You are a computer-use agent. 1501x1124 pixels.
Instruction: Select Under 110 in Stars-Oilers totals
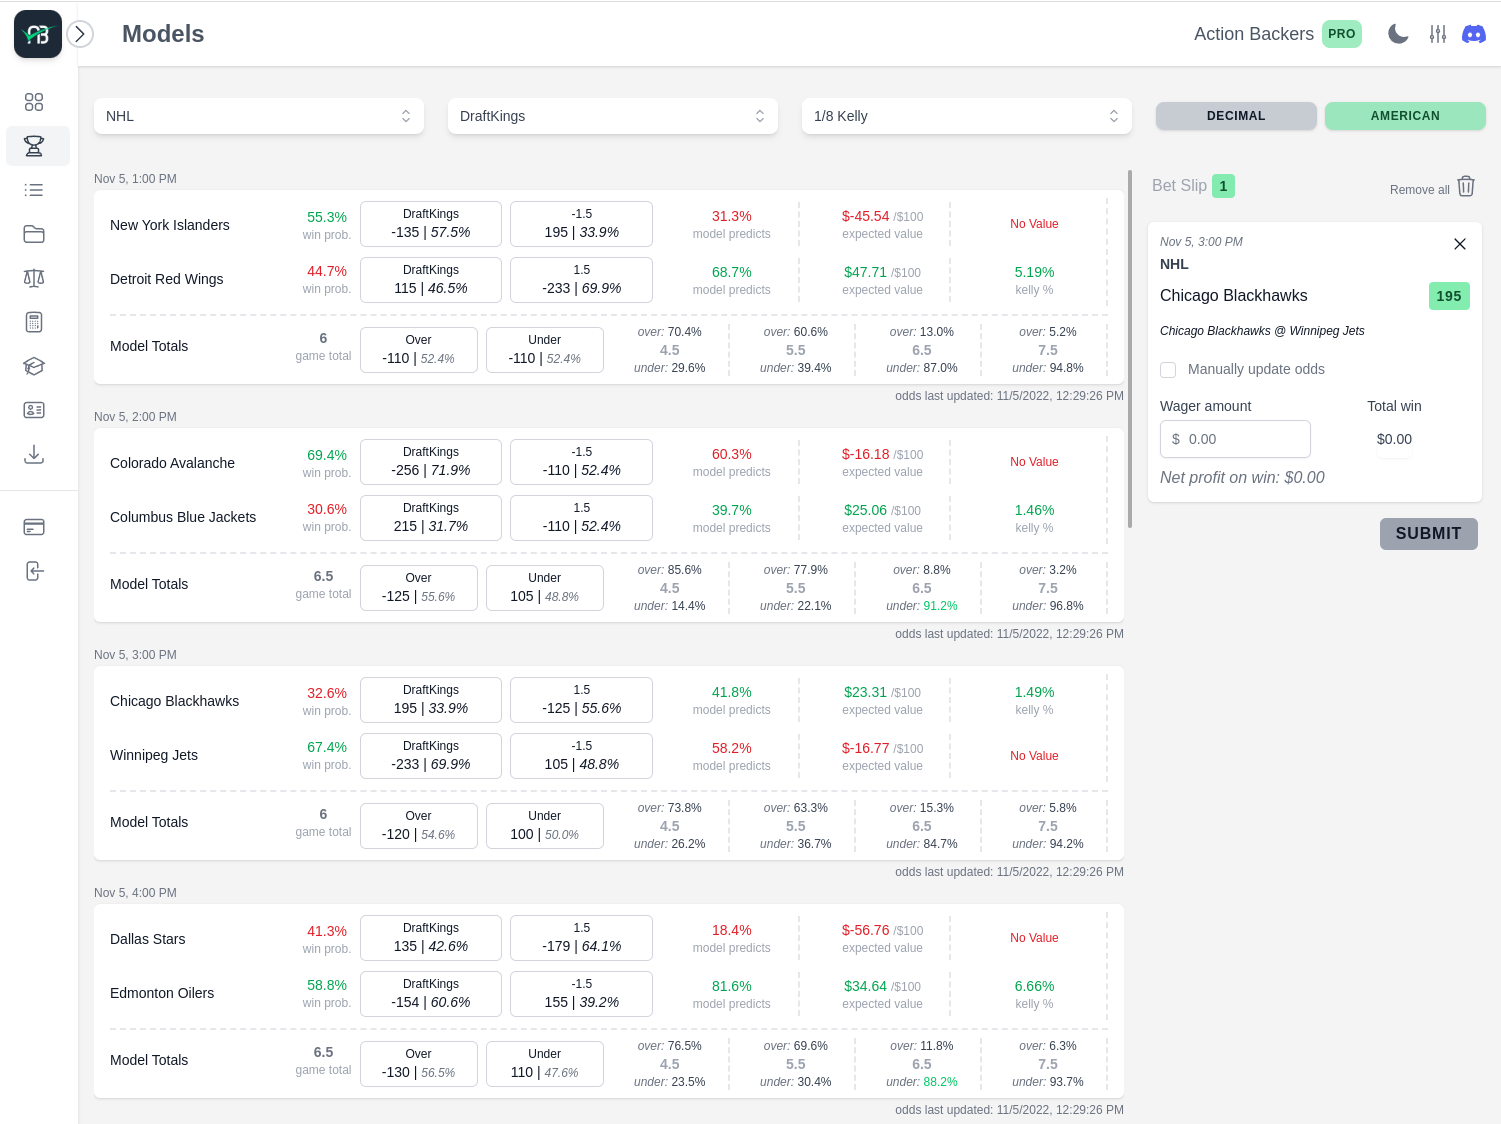click(545, 1064)
